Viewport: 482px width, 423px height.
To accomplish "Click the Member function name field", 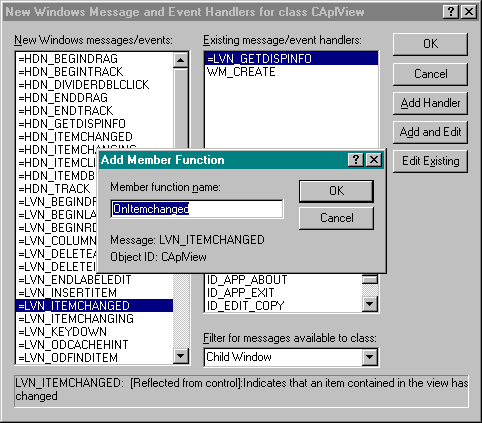I will point(197,209).
